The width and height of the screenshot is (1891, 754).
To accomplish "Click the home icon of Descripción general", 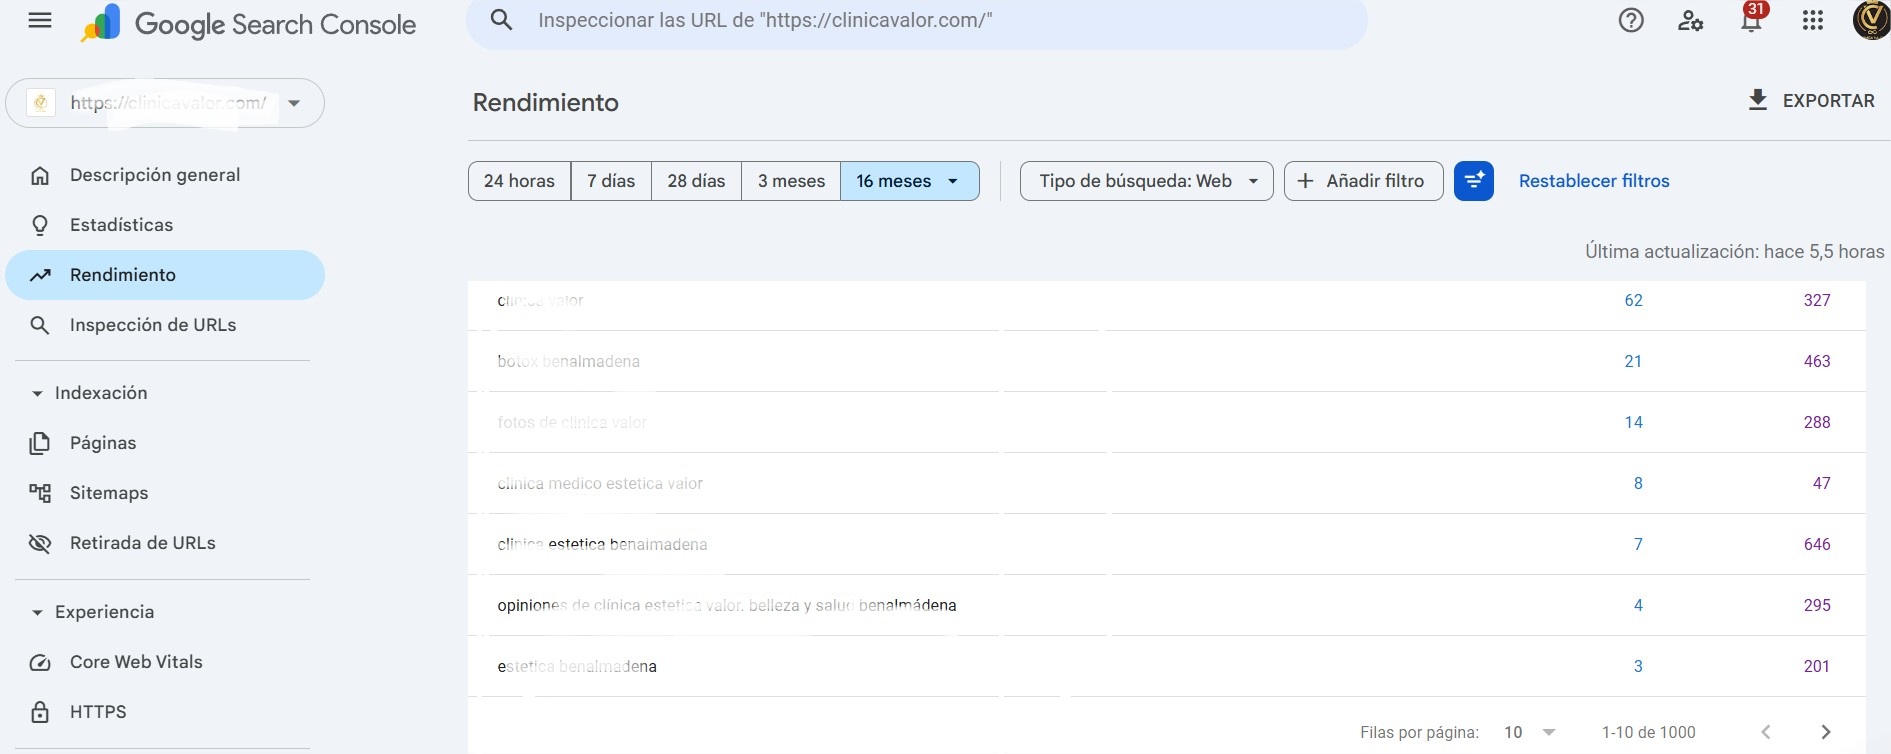I will pos(40,175).
